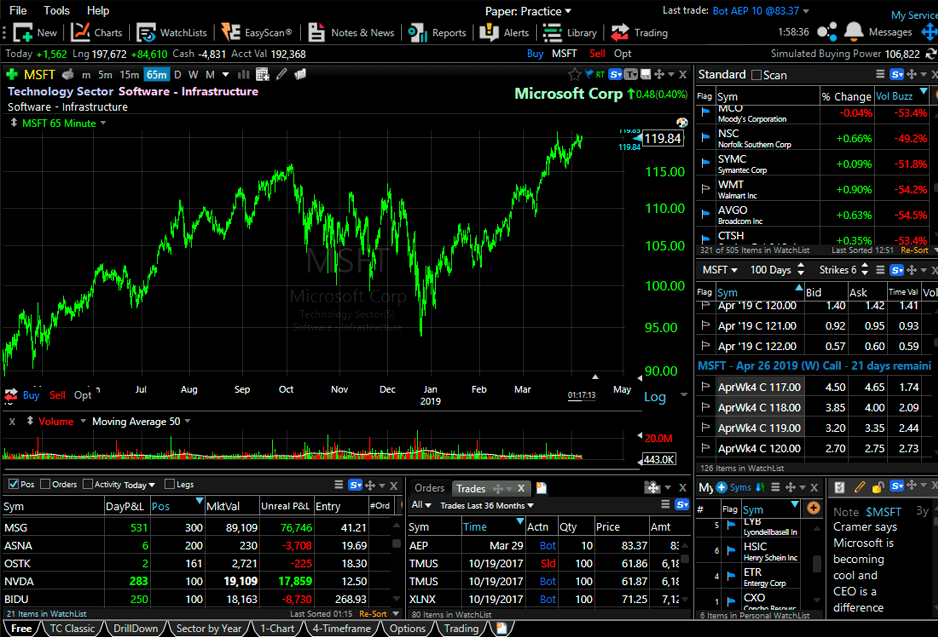Click the Messages bell icon

(853, 31)
